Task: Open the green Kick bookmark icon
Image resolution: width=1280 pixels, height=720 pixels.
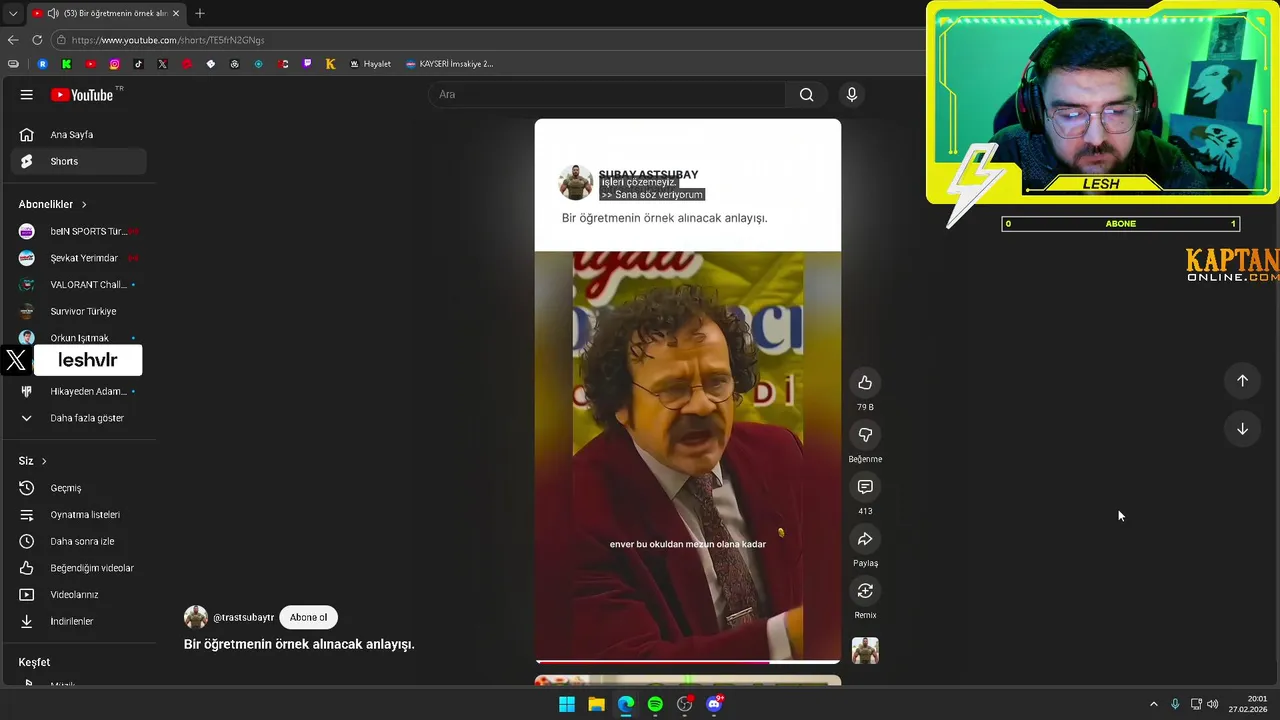Action: (66, 64)
